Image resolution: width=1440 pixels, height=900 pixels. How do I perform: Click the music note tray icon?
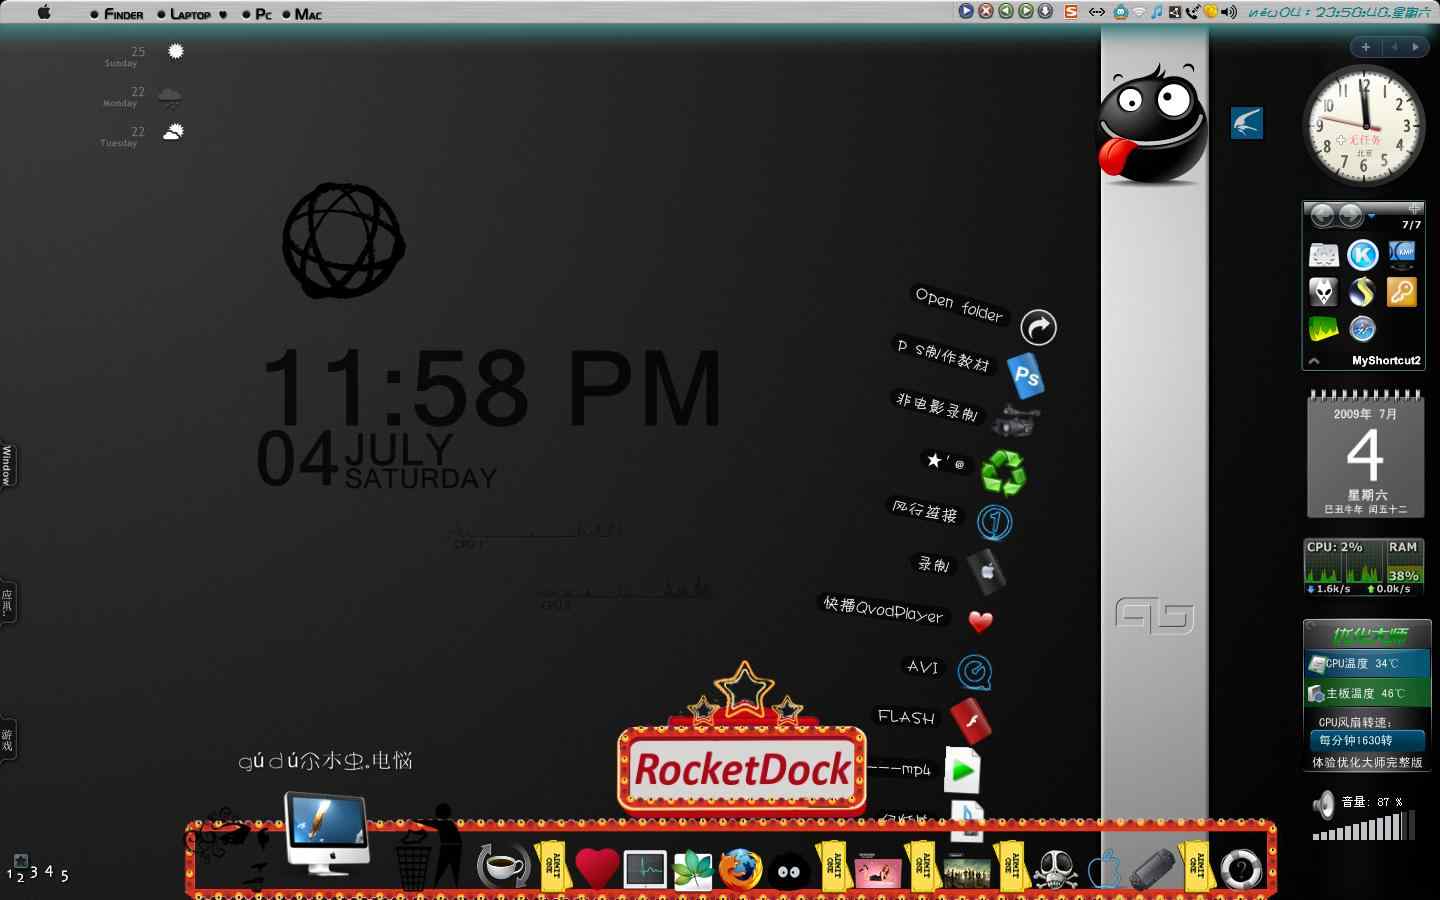coord(1157,12)
